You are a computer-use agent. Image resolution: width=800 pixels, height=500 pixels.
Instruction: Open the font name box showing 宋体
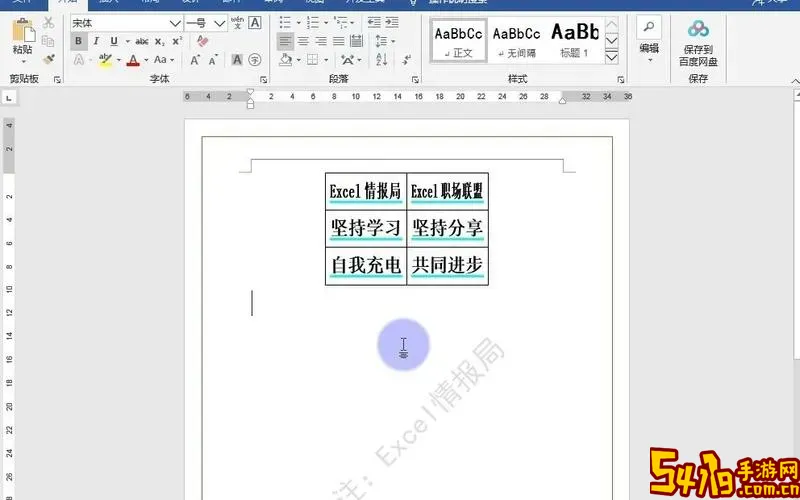click(x=127, y=23)
